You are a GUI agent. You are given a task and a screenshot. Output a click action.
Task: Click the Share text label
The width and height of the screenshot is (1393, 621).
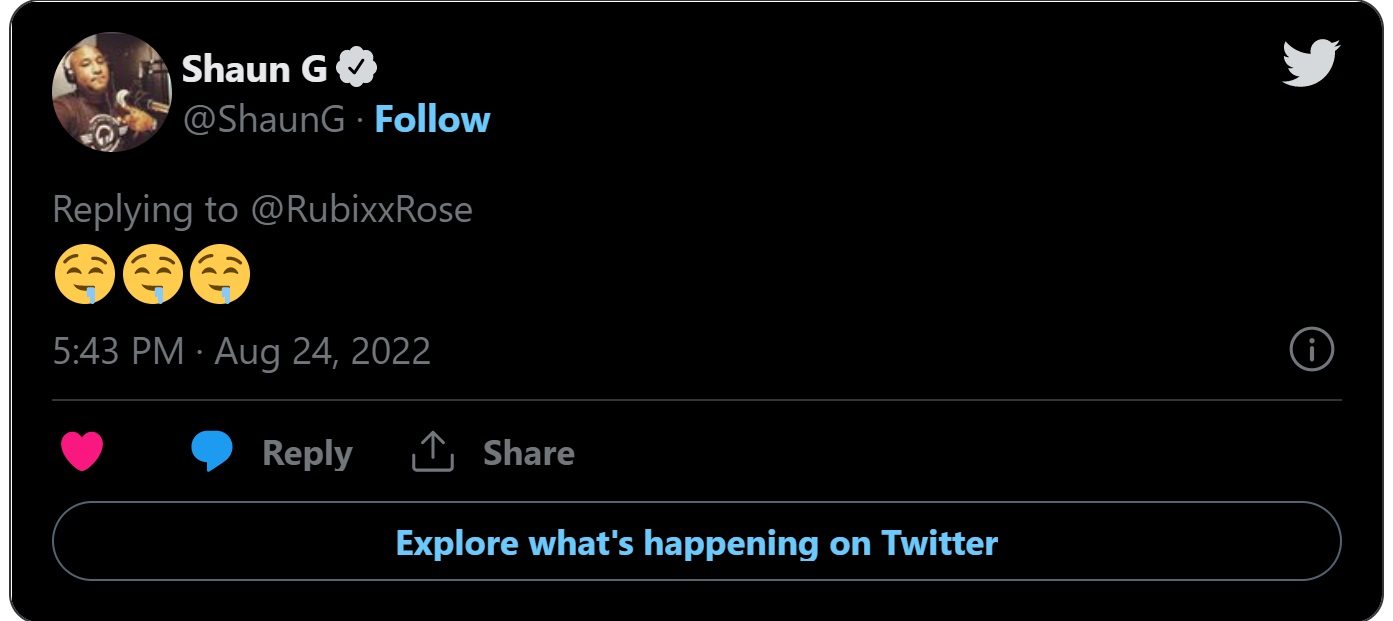(x=528, y=454)
